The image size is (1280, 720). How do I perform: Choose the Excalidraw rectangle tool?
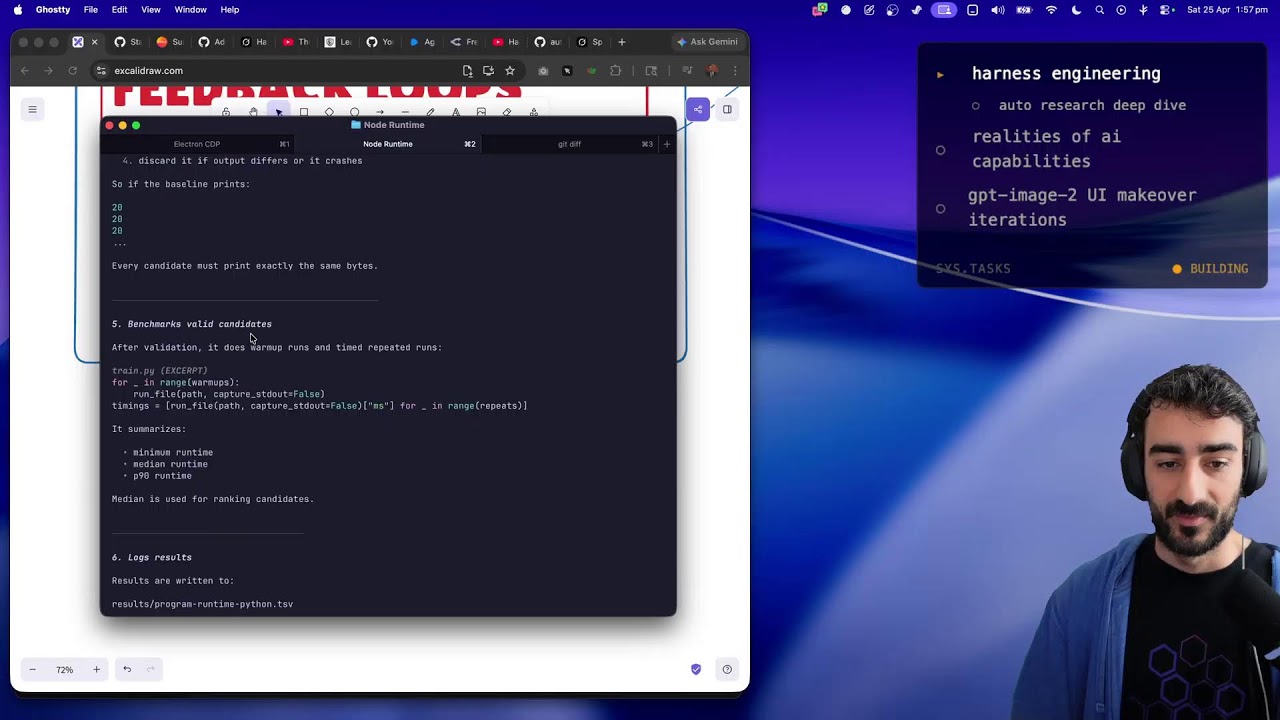[x=304, y=112]
